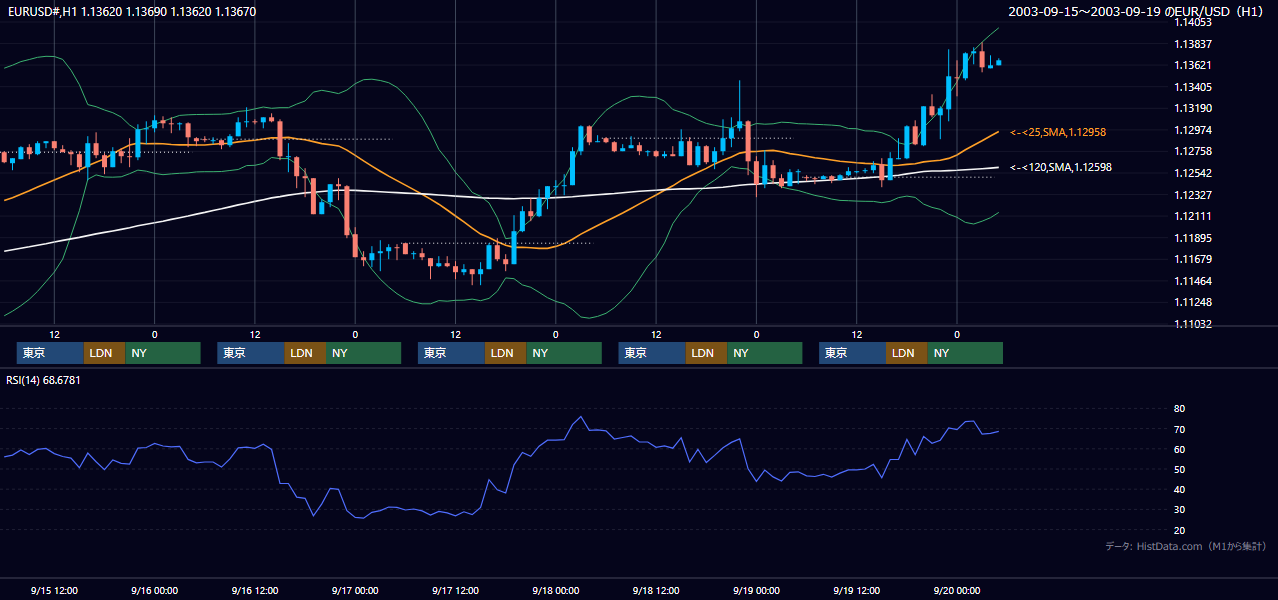Click RSI axis level 30
The image size is (1278, 600).
(1180, 509)
